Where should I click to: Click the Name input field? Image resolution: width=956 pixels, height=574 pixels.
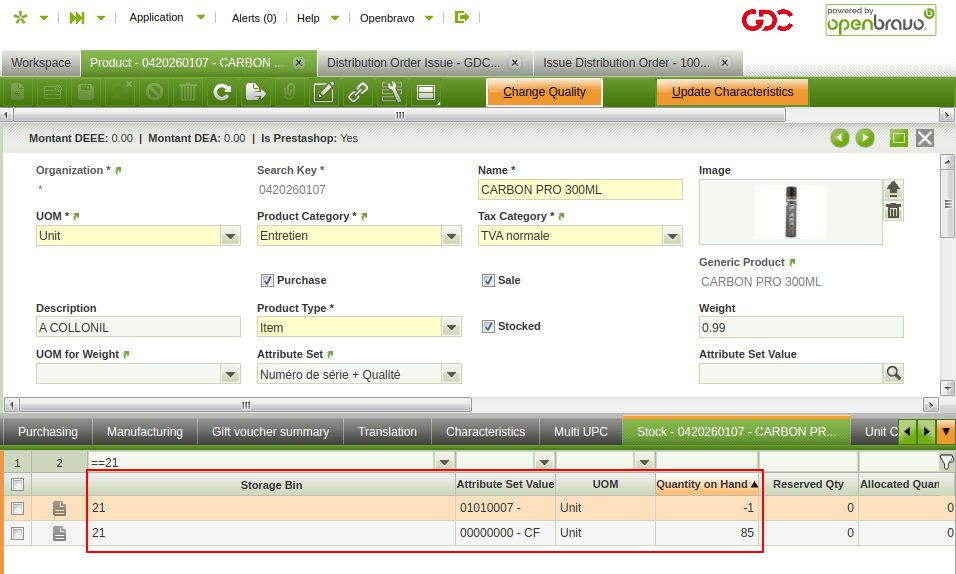tap(580, 190)
